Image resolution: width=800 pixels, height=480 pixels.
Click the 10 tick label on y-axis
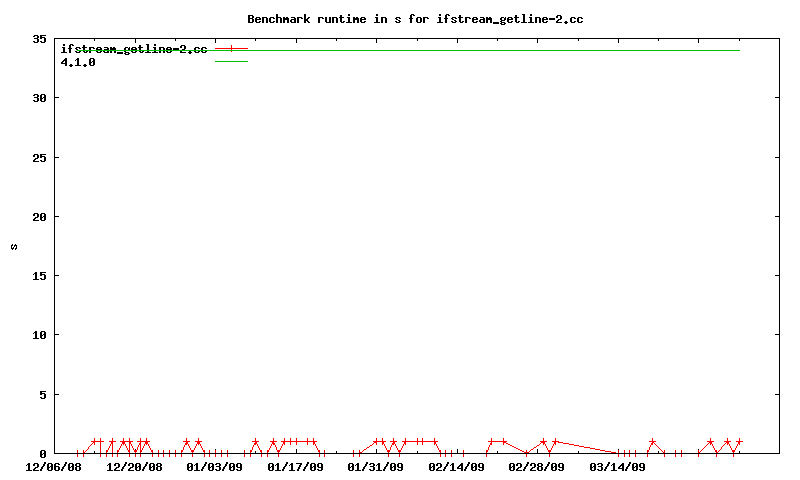(39, 335)
